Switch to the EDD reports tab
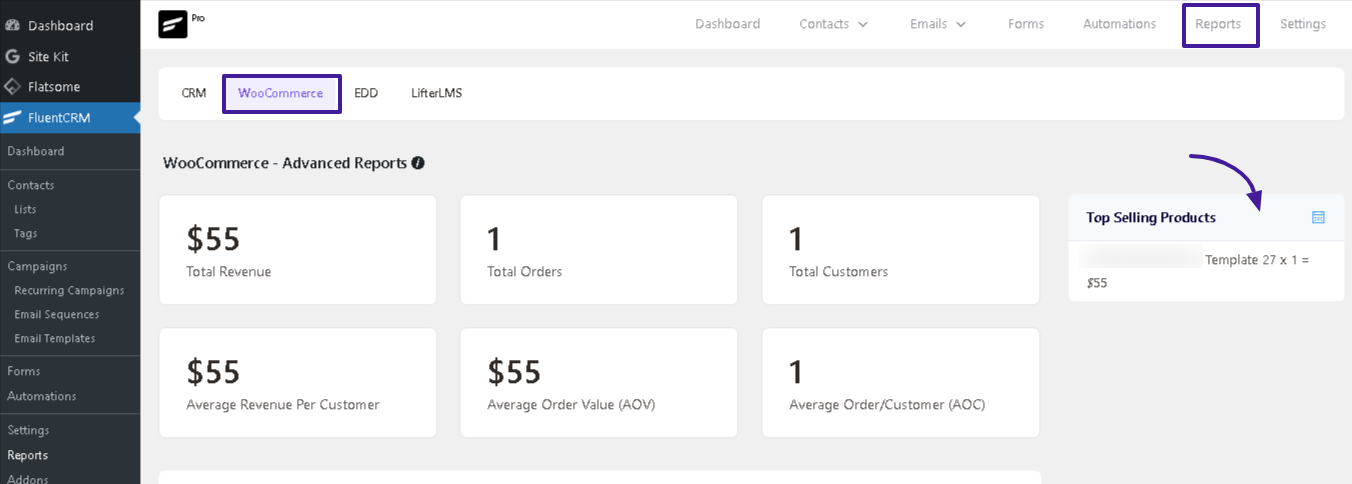 366,93
